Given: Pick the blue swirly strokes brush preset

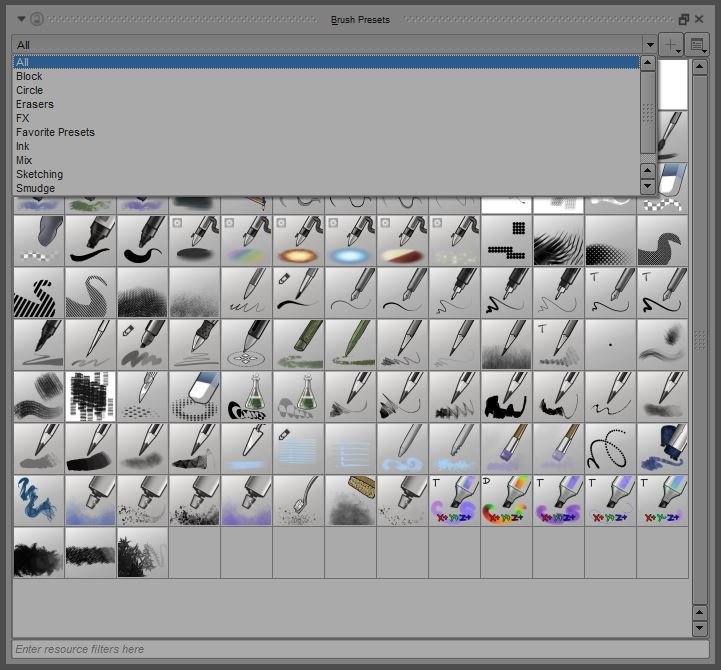Looking at the screenshot, I should pyautogui.click(x=38, y=500).
